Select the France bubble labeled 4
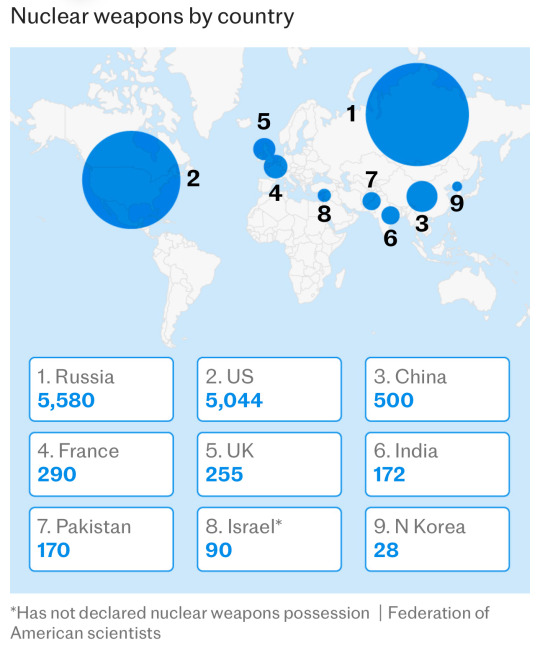The image size is (540, 655). tap(276, 167)
